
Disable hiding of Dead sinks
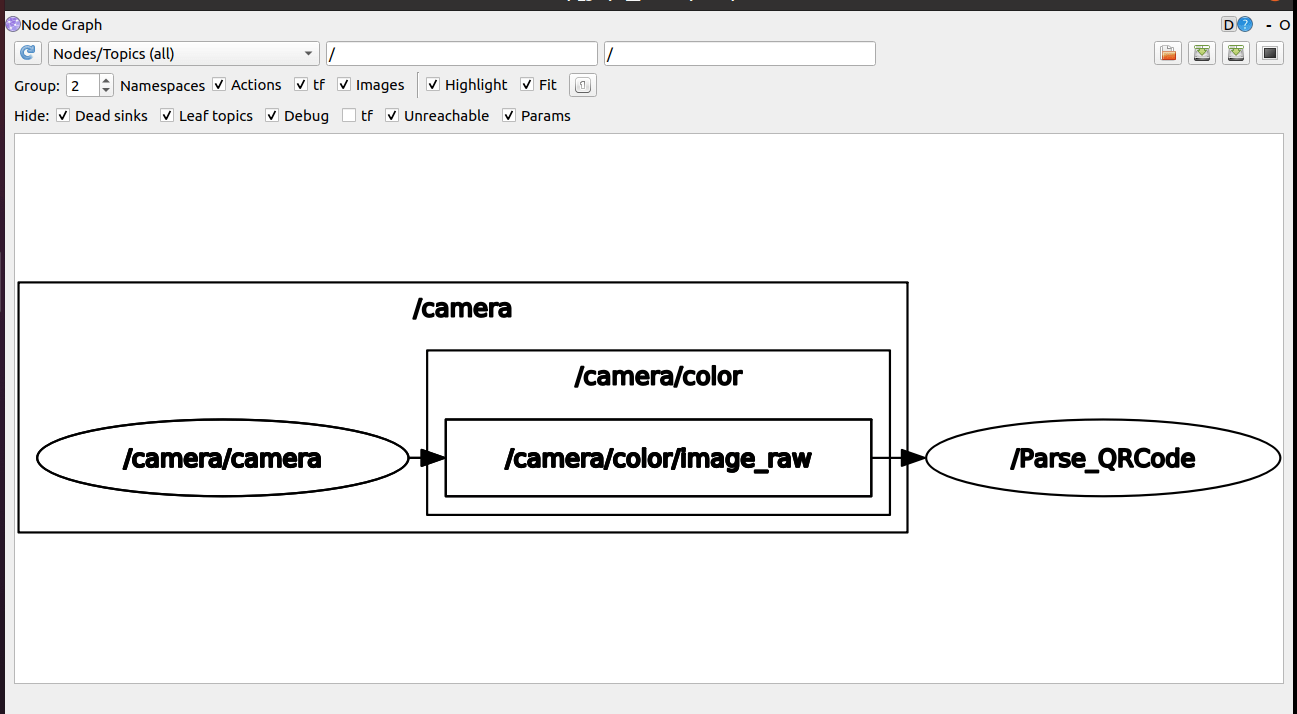63,116
